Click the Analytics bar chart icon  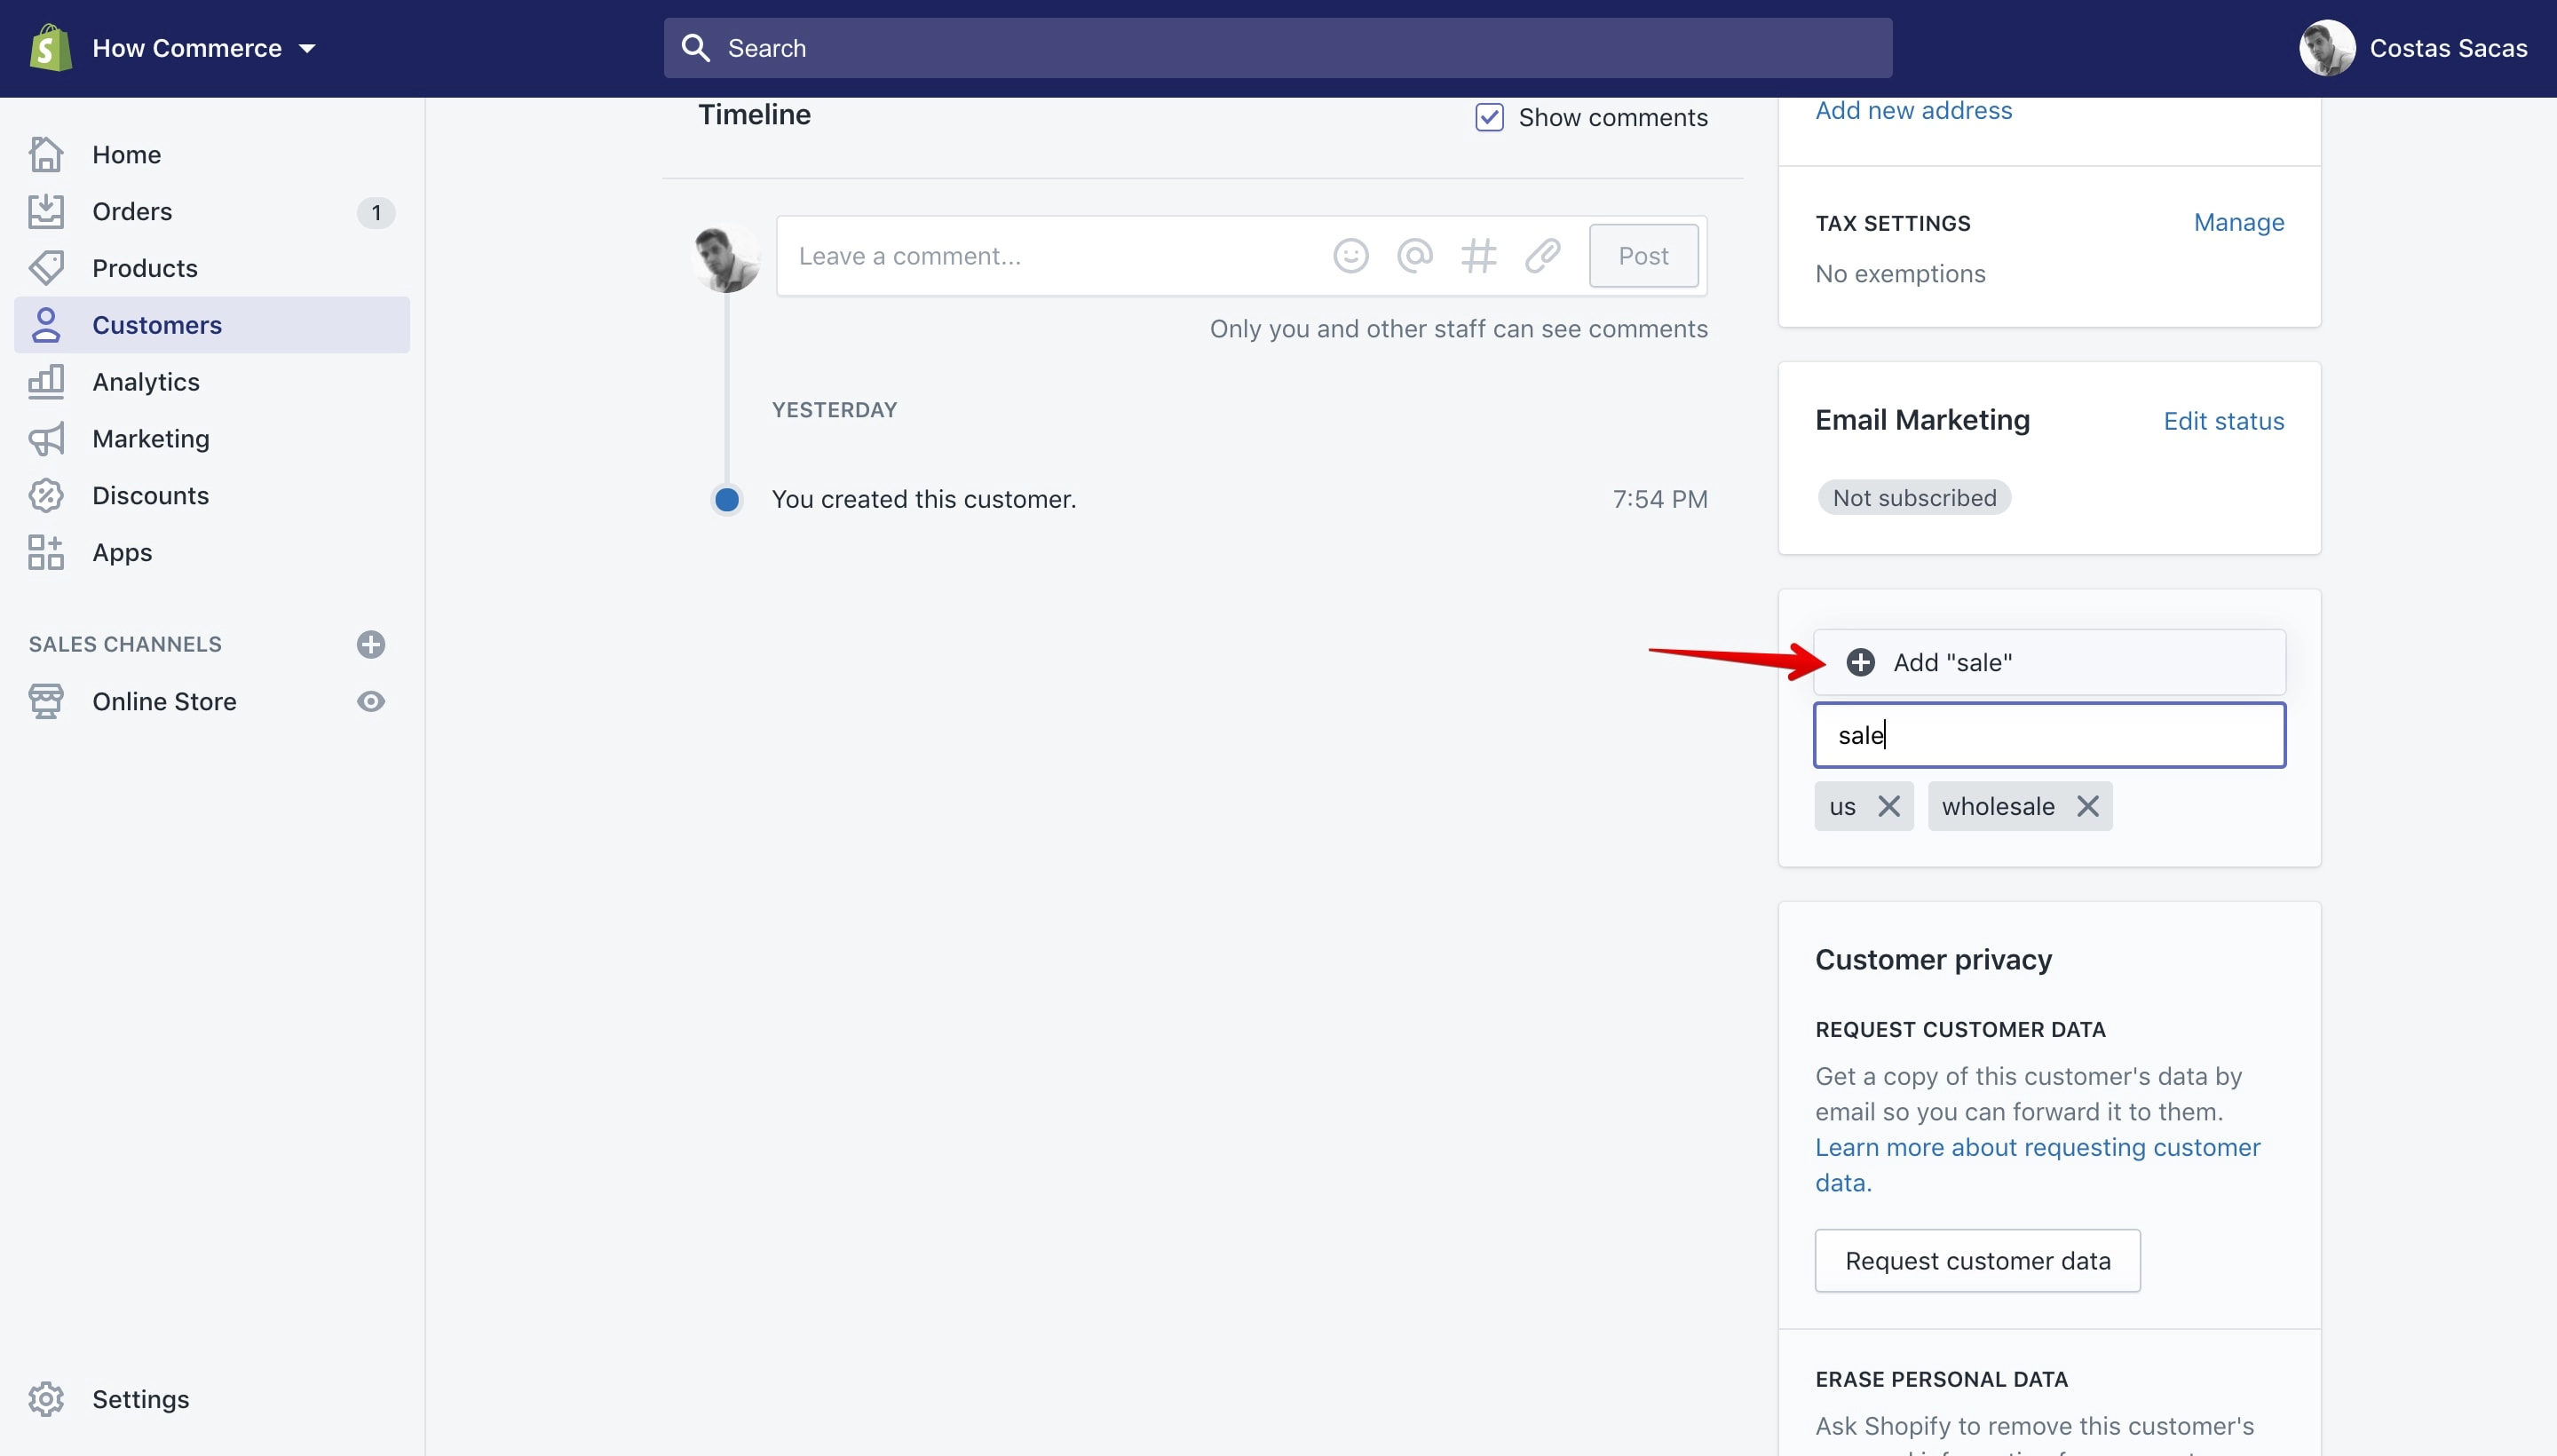pyautogui.click(x=46, y=381)
